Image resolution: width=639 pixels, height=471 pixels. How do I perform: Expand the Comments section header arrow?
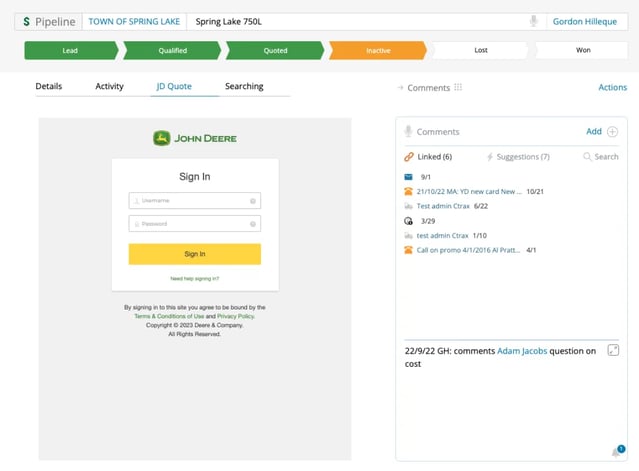(x=400, y=88)
